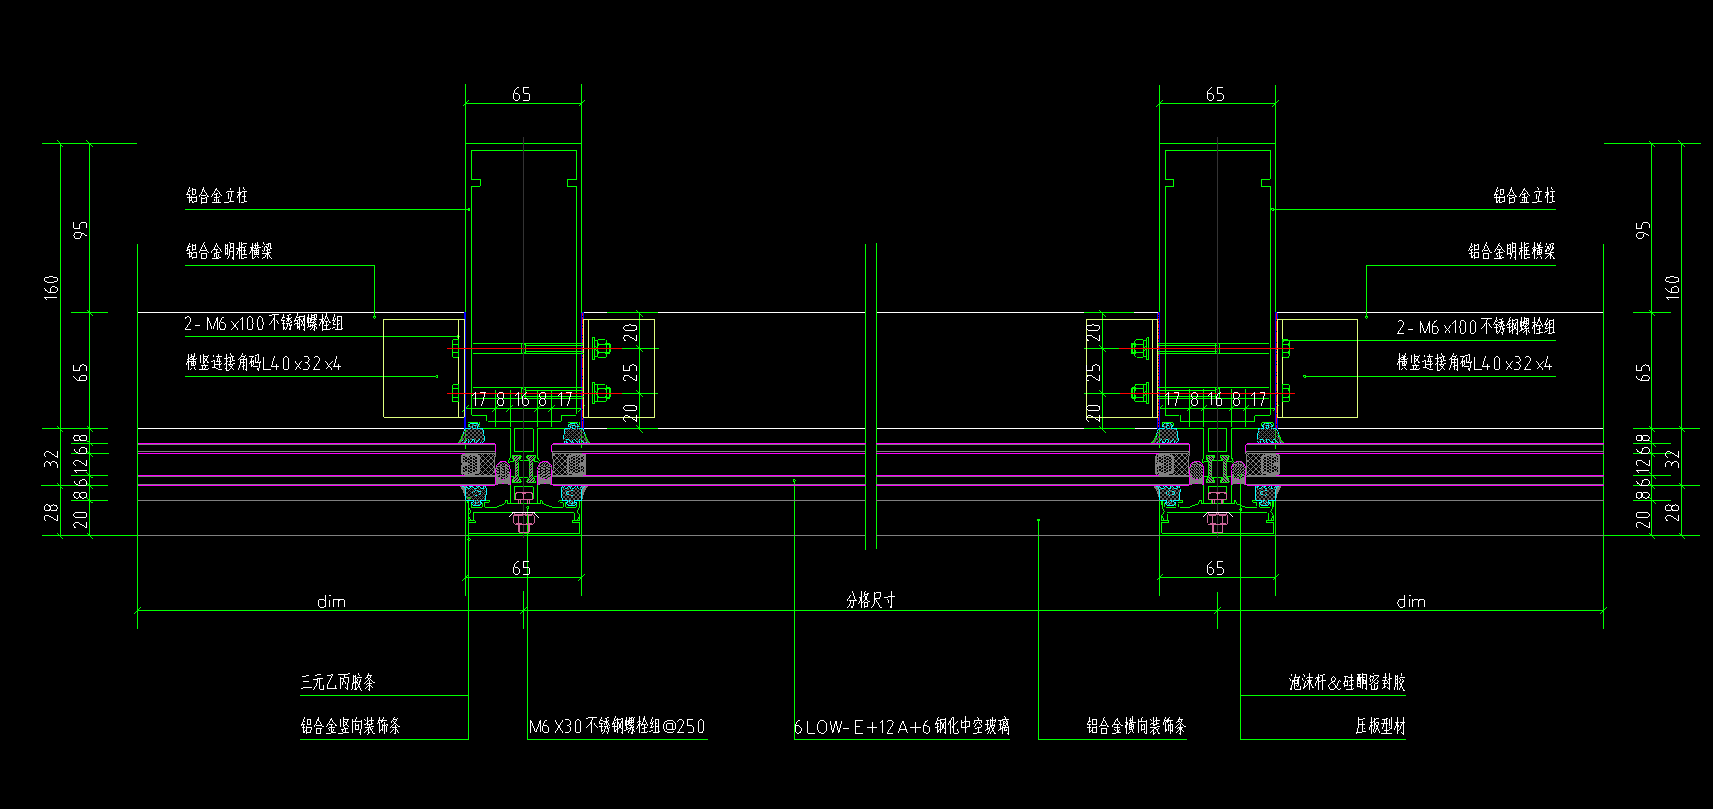The width and height of the screenshot is (1713, 809).
Task: Select the 28 vertical dimension on right edge
Action: click(1672, 512)
